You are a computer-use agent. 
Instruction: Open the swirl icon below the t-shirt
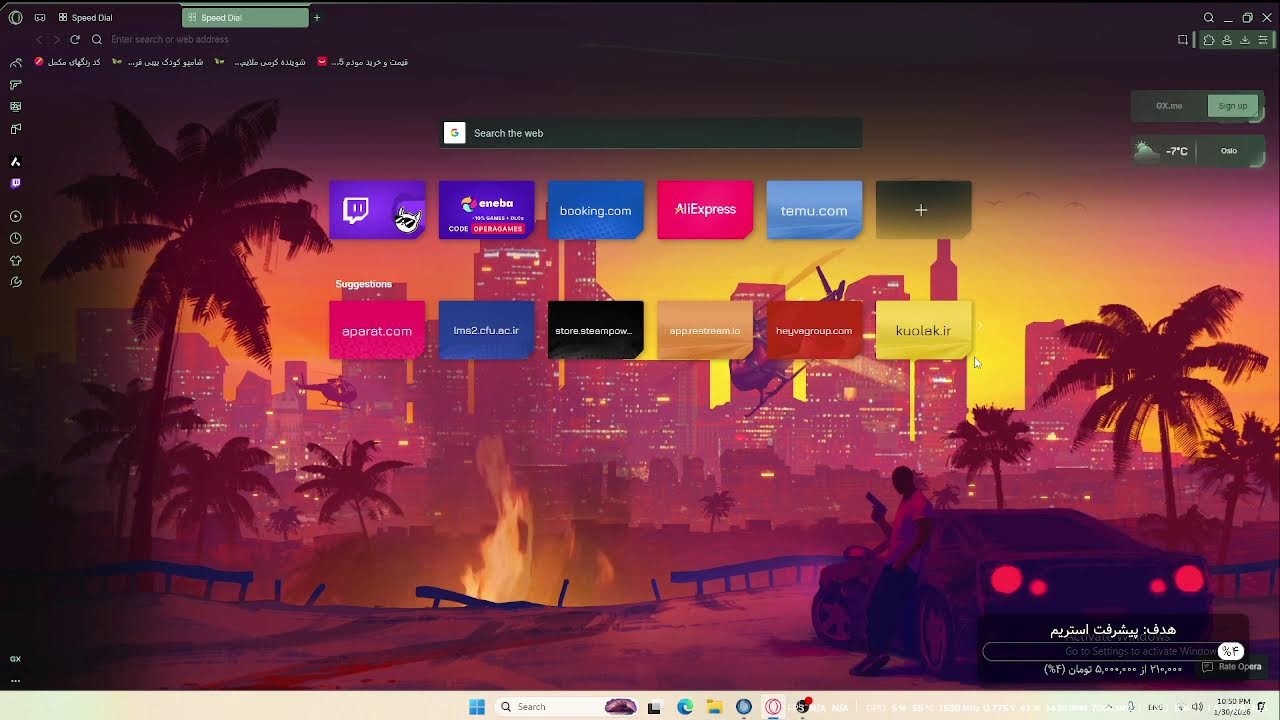(15, 282)
